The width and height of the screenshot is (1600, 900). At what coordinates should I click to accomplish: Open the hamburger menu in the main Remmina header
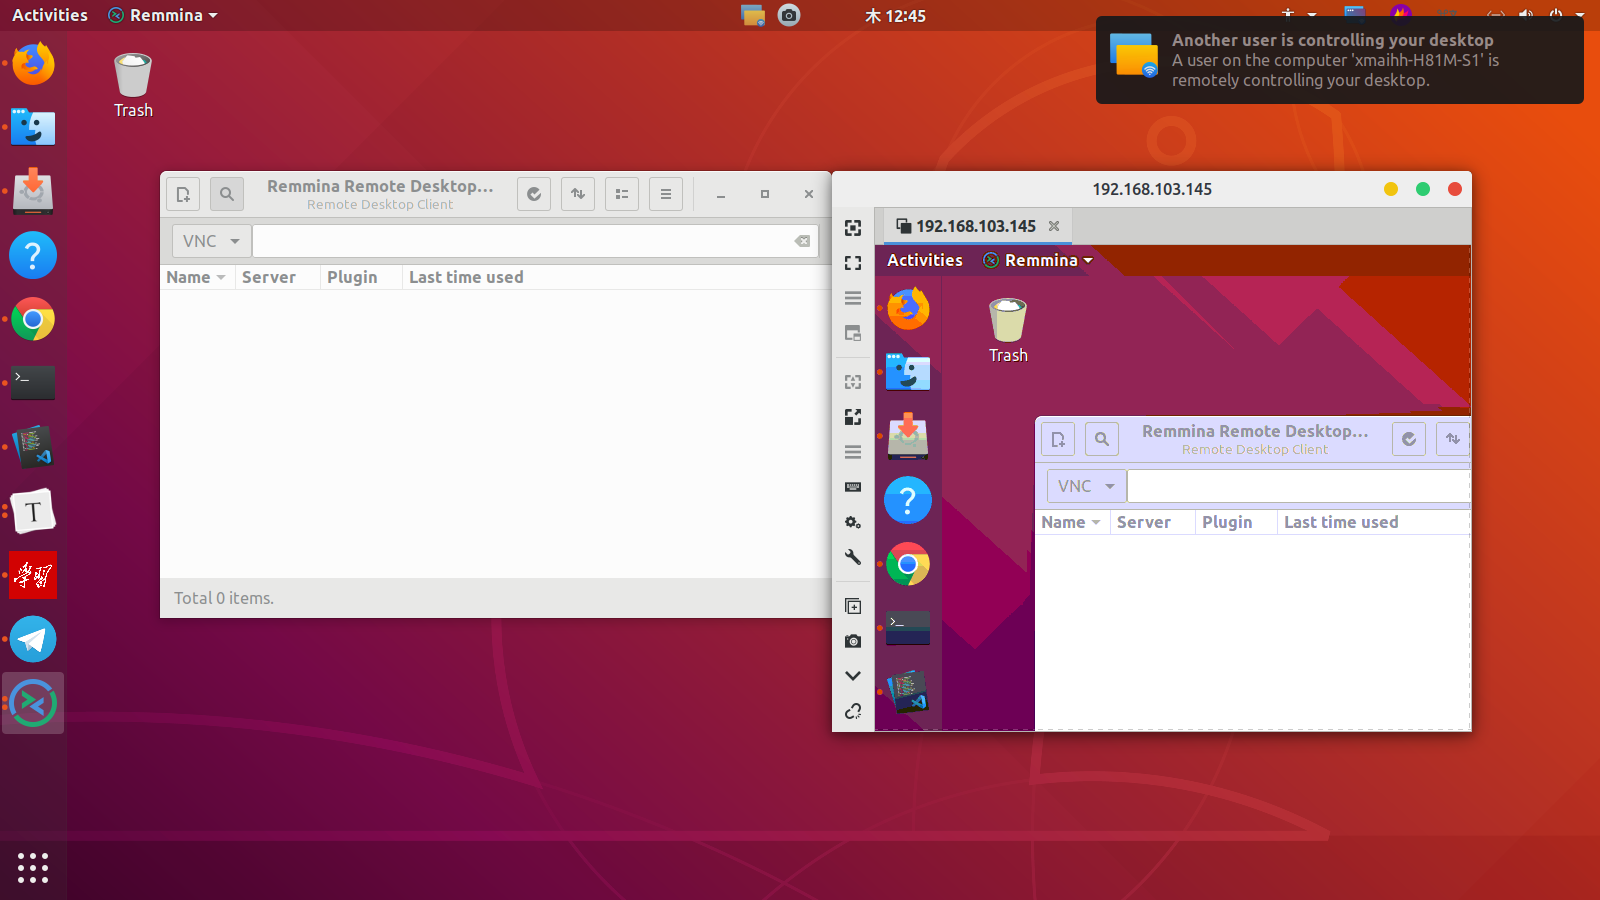[666, 194]
